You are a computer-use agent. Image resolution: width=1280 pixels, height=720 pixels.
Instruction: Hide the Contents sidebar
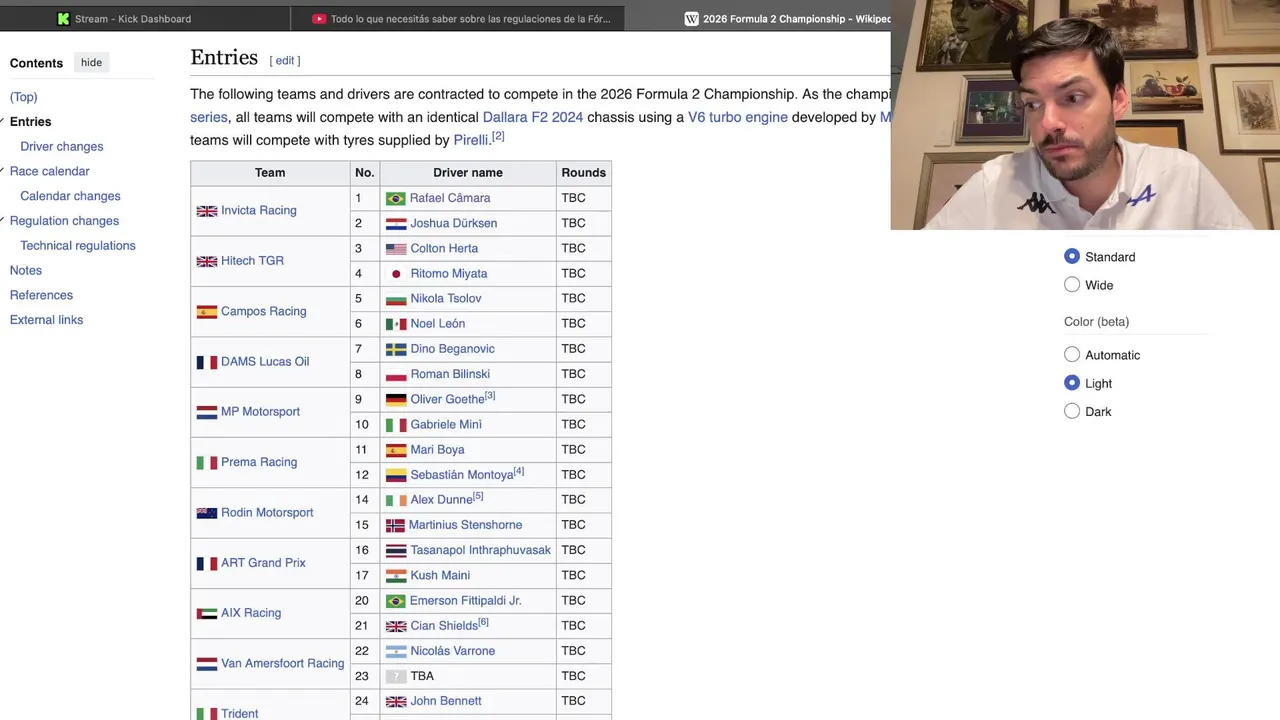tap(91, 62)
